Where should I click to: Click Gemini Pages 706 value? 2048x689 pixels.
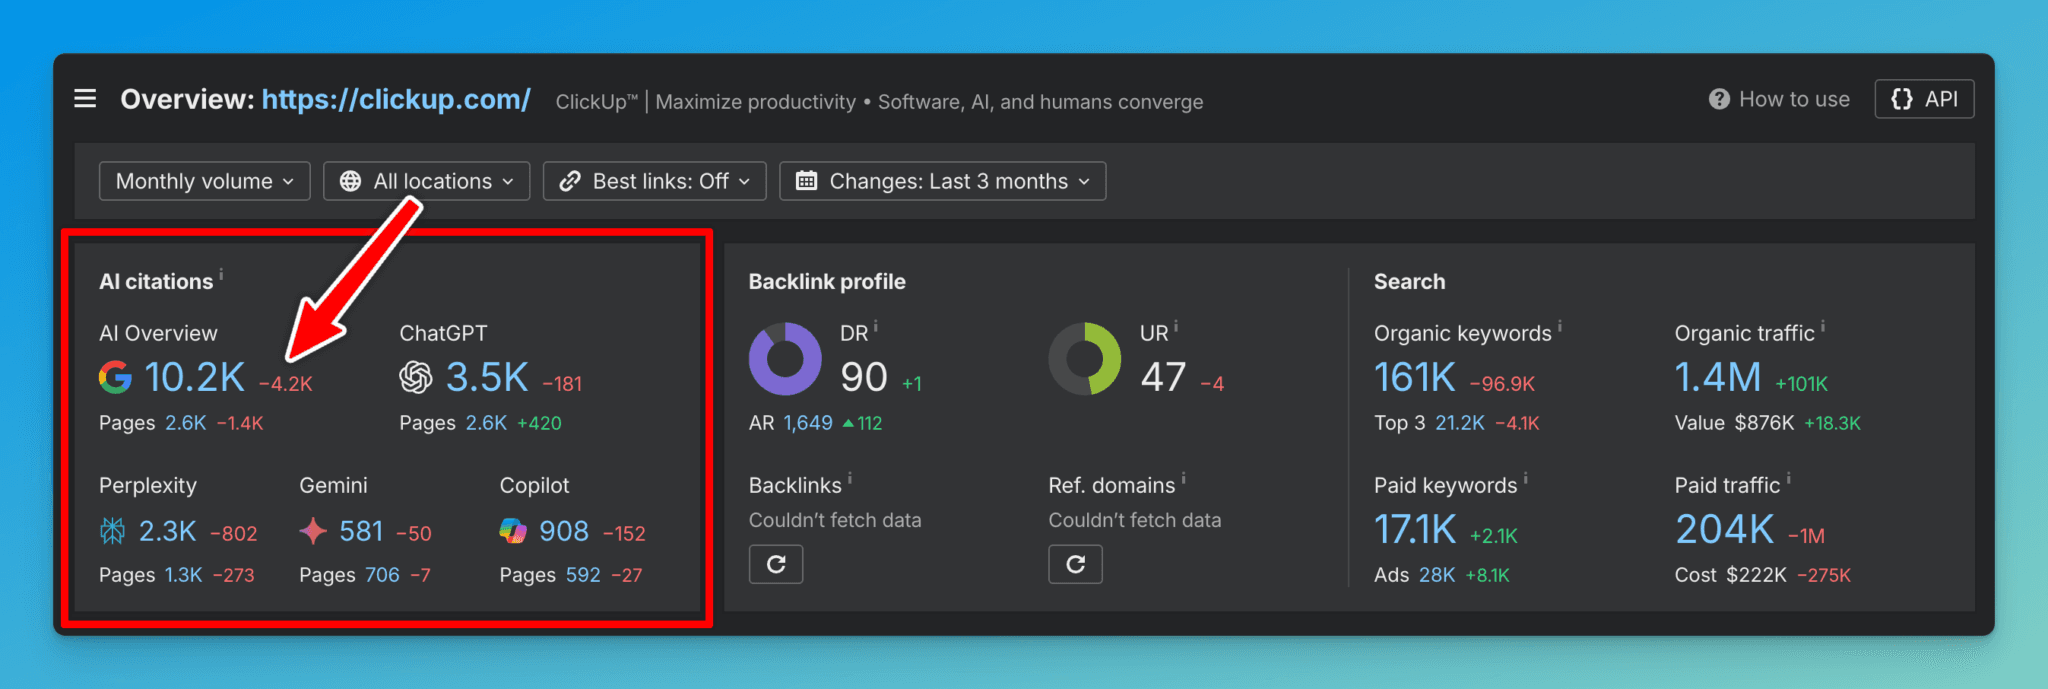382,575
